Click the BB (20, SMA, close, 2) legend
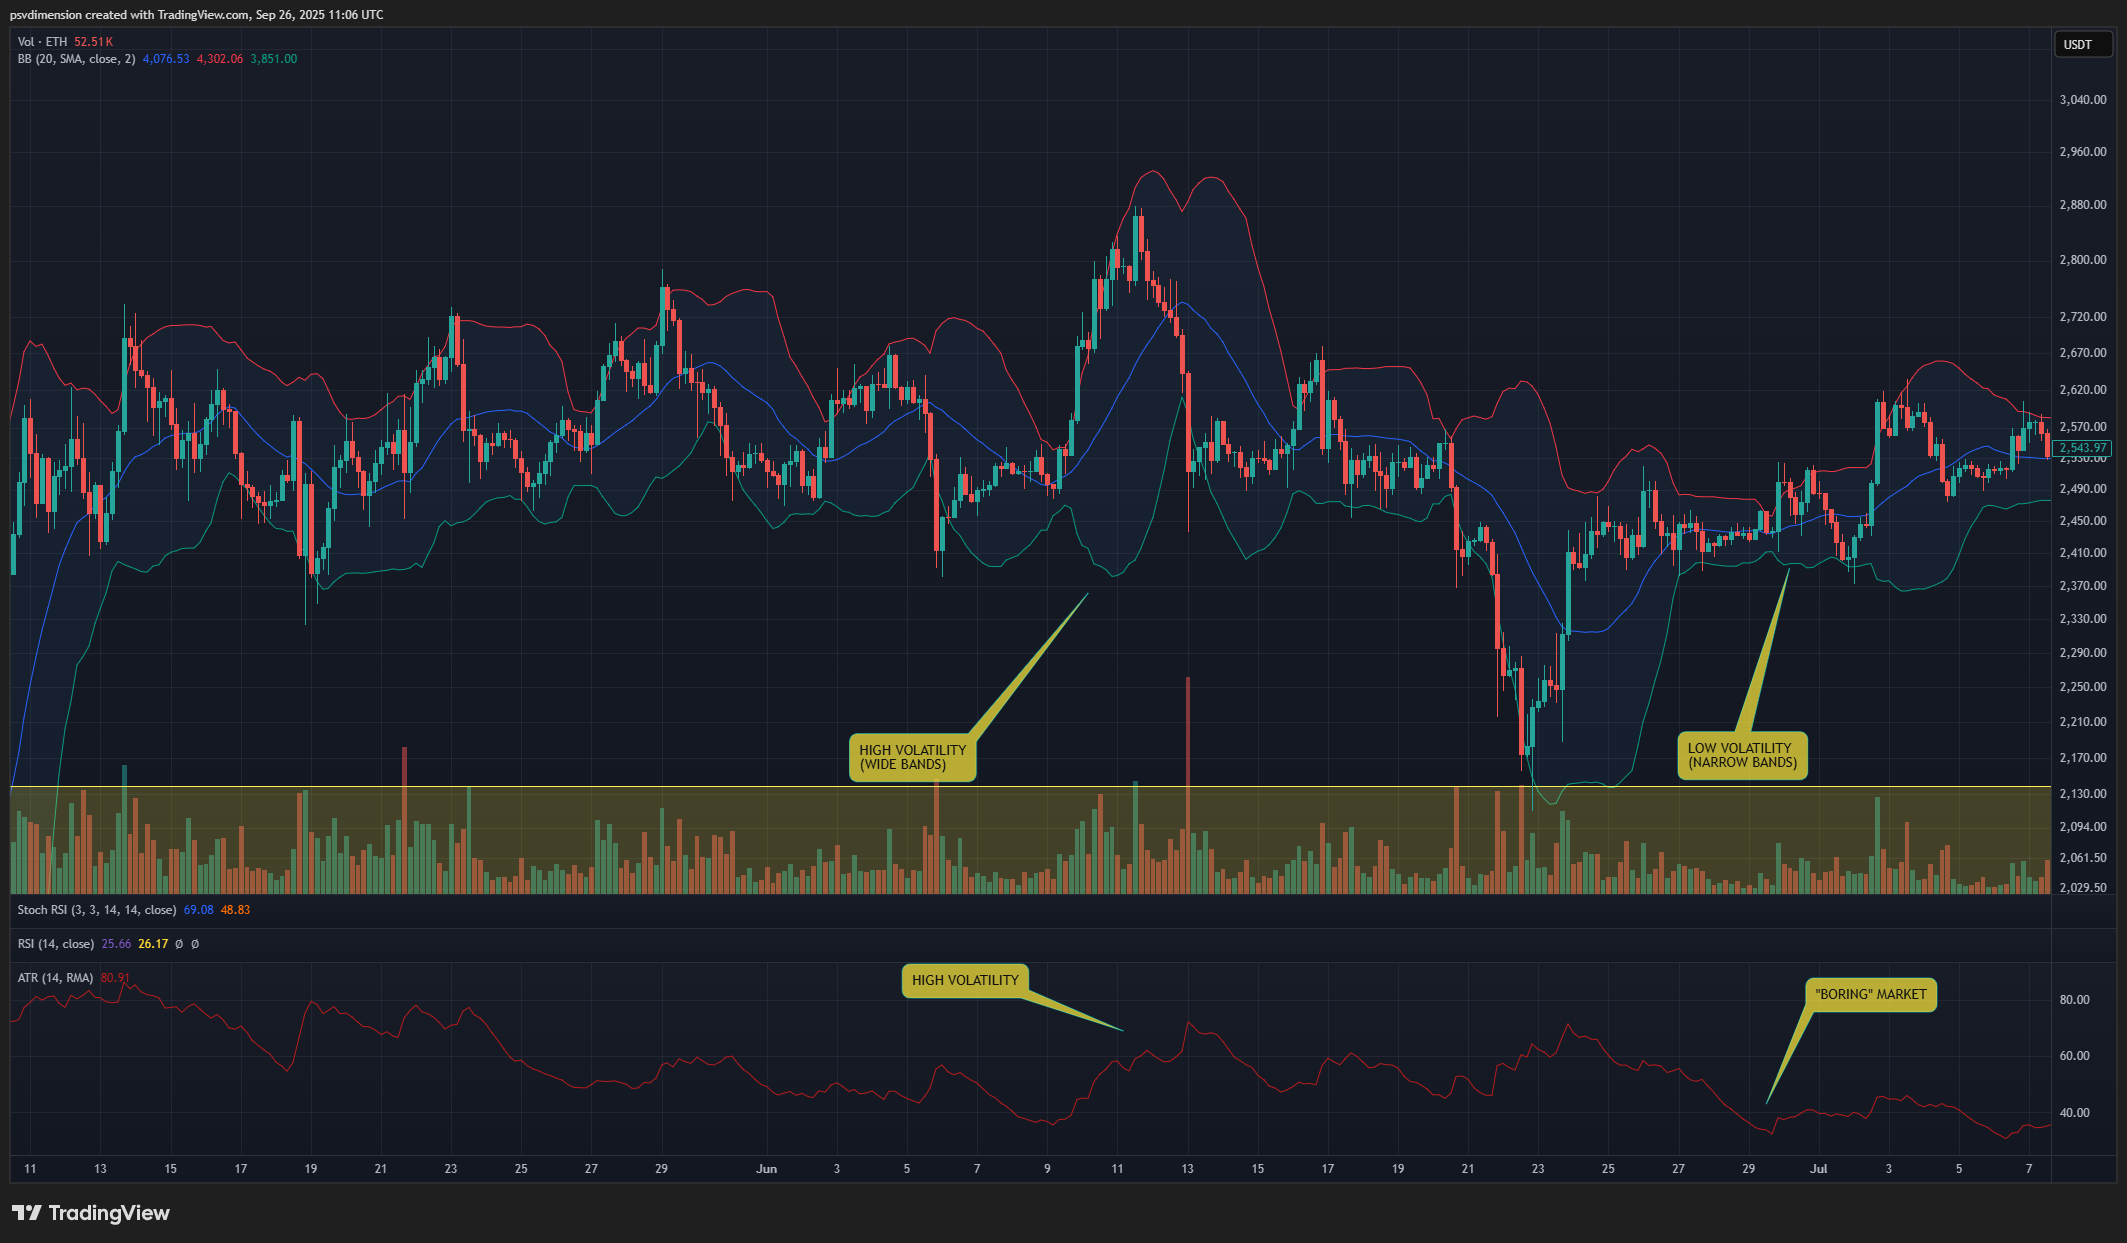 [76, 59]
